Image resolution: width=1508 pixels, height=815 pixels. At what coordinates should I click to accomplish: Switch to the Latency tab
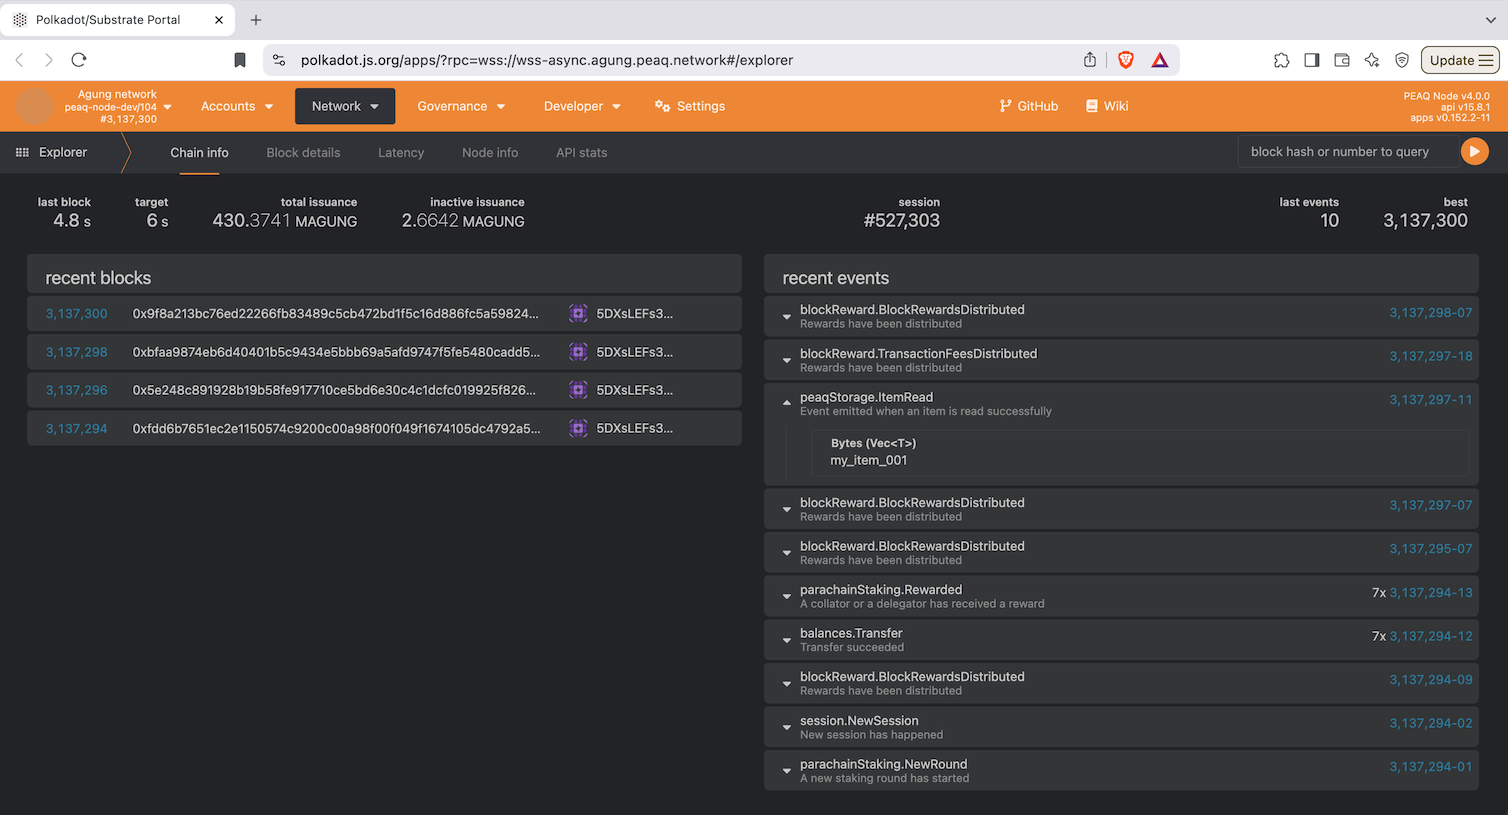[401, 153]
